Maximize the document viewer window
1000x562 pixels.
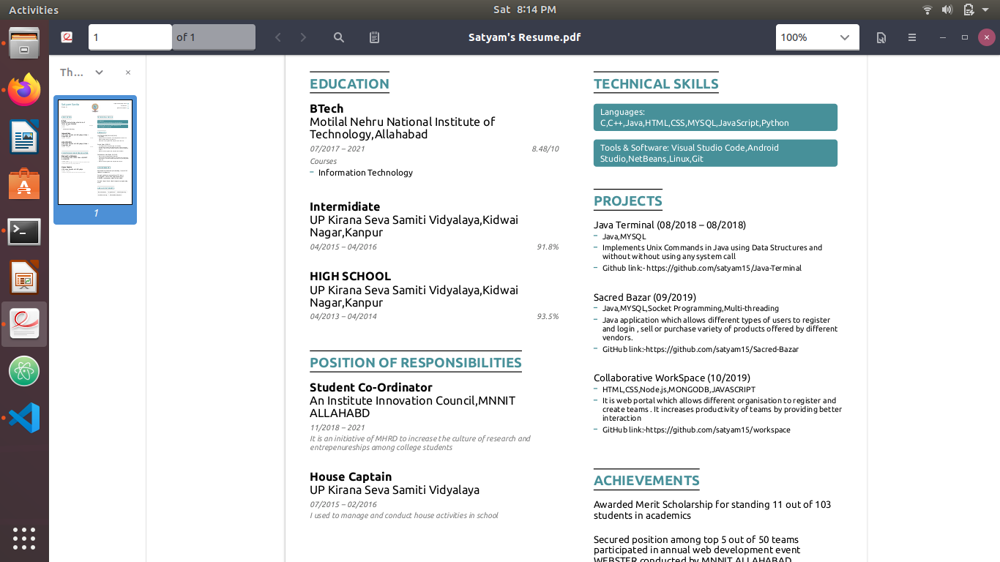[x=965, y=38]
